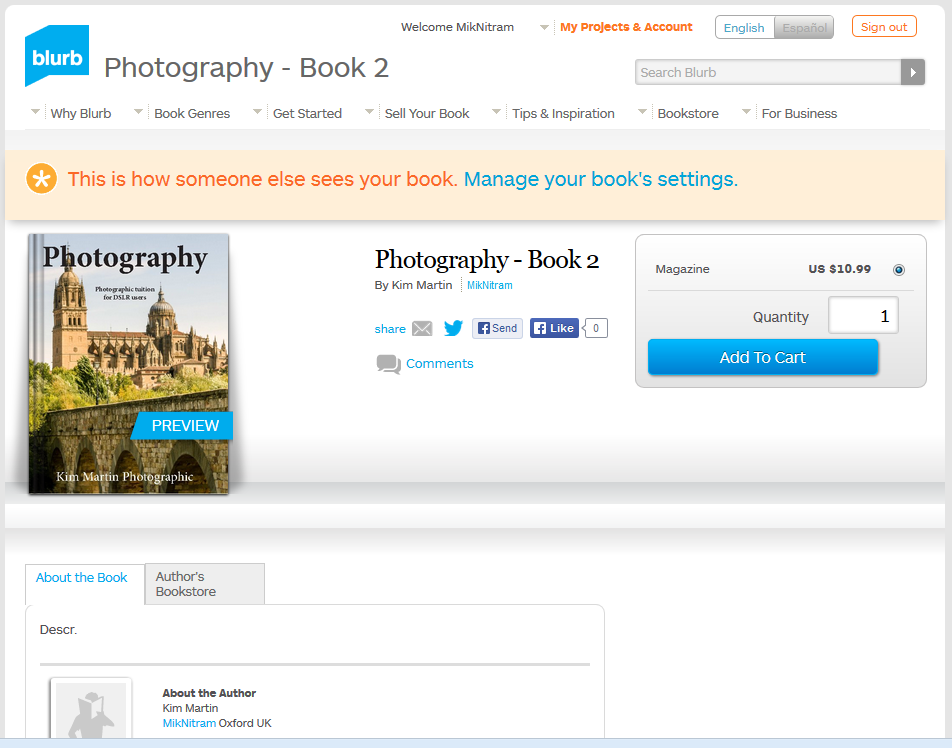
Task: Click the PREVIEW ribbon on the cover
Action: [184, 426]
